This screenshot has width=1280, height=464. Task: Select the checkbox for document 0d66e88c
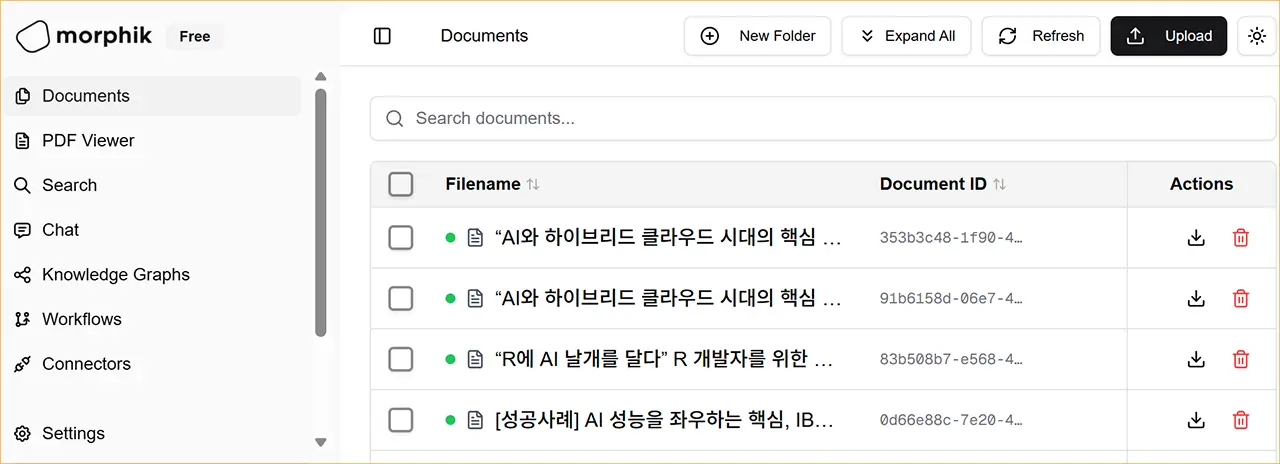[401, 420]
